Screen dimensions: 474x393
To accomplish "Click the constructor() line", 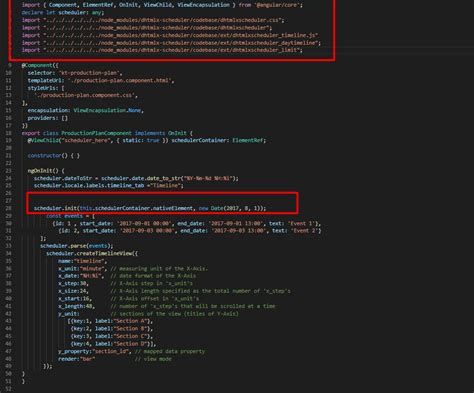I will (x=54, y=156).
